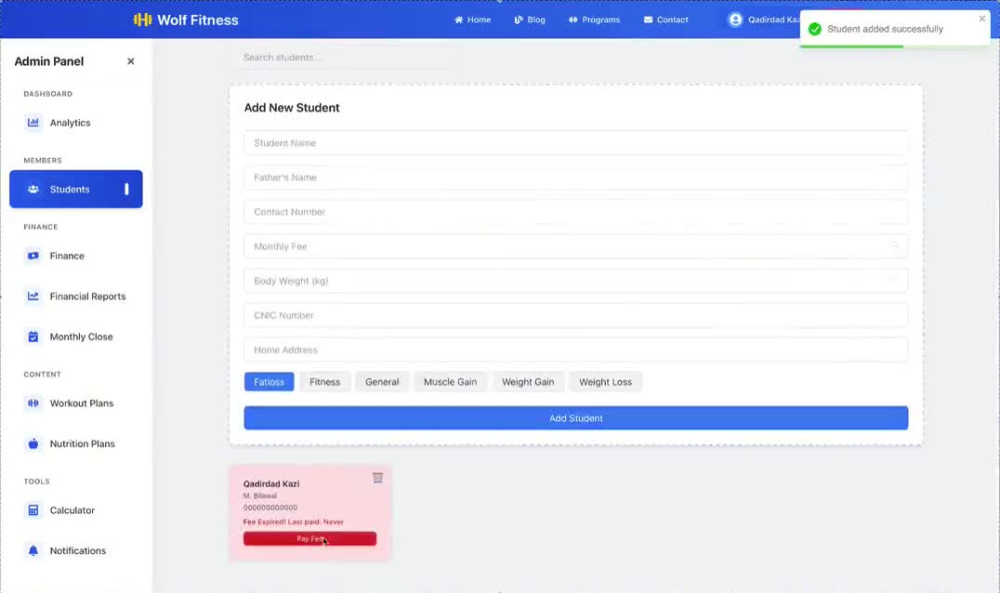
Task: Click the Blog link text
Action: pos(536,20)
